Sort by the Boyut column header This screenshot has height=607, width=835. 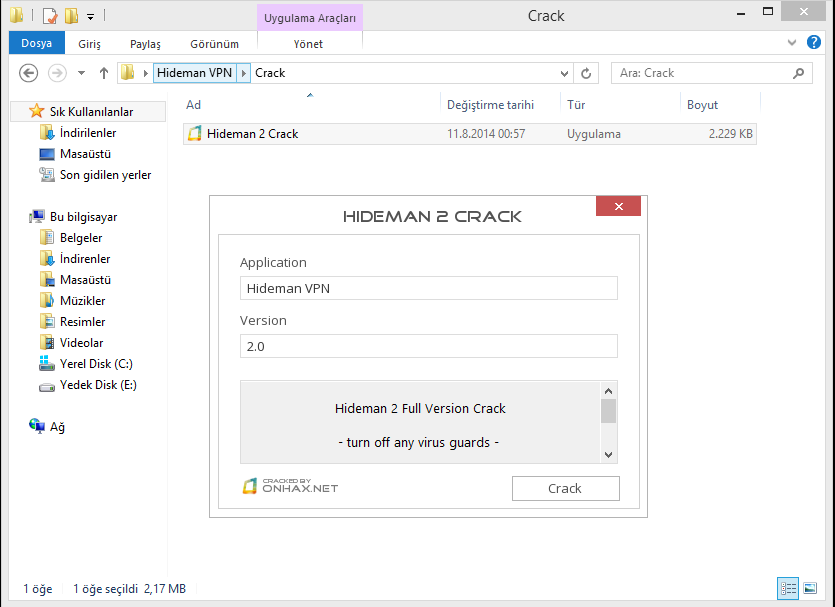click(x=702, y=105)
